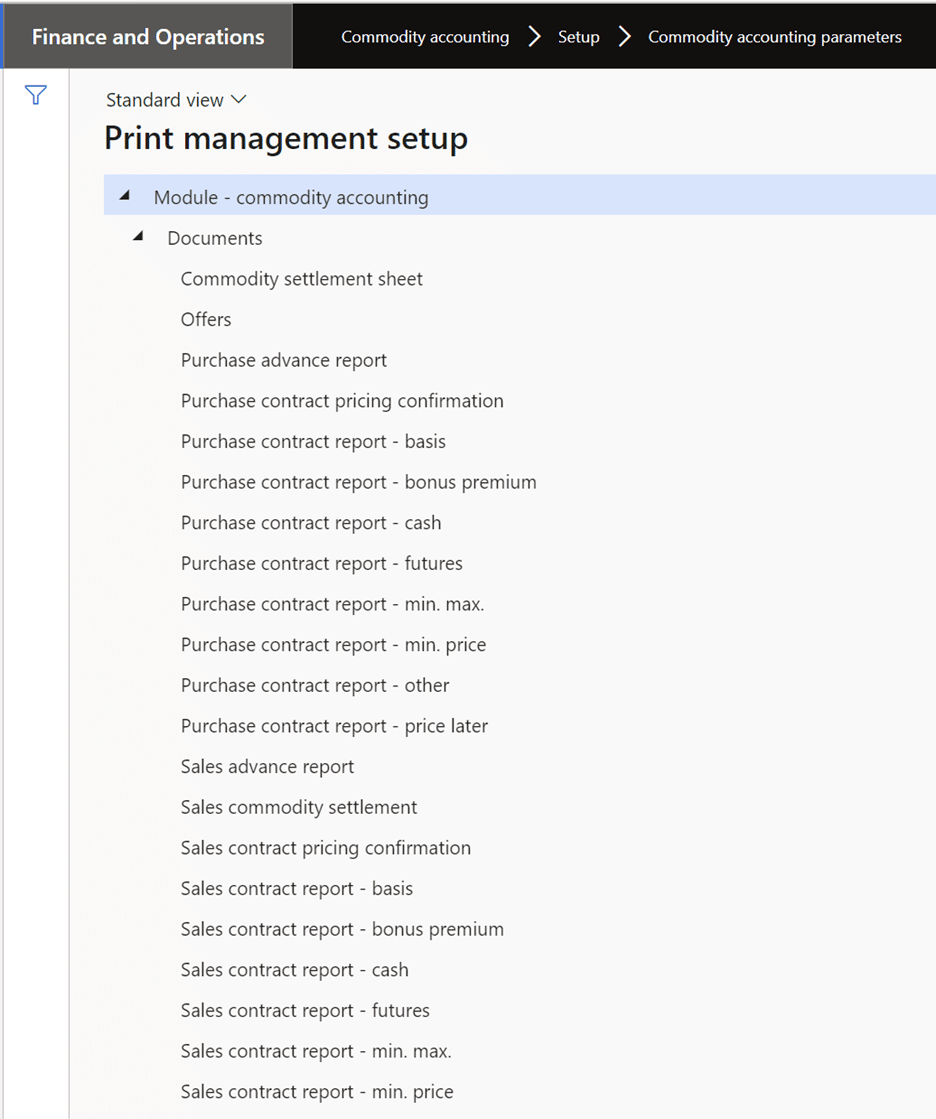
Task: Click the Finance and Operations home logo
Action: coord(146,36)
